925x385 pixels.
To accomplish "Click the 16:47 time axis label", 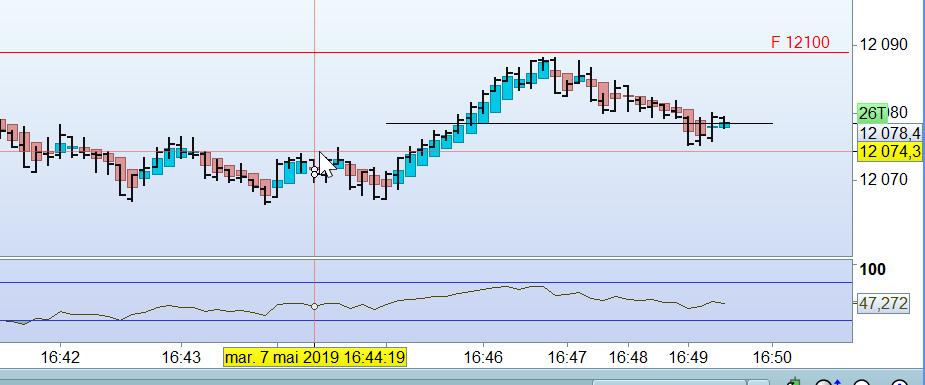I will tap(567, 357).
